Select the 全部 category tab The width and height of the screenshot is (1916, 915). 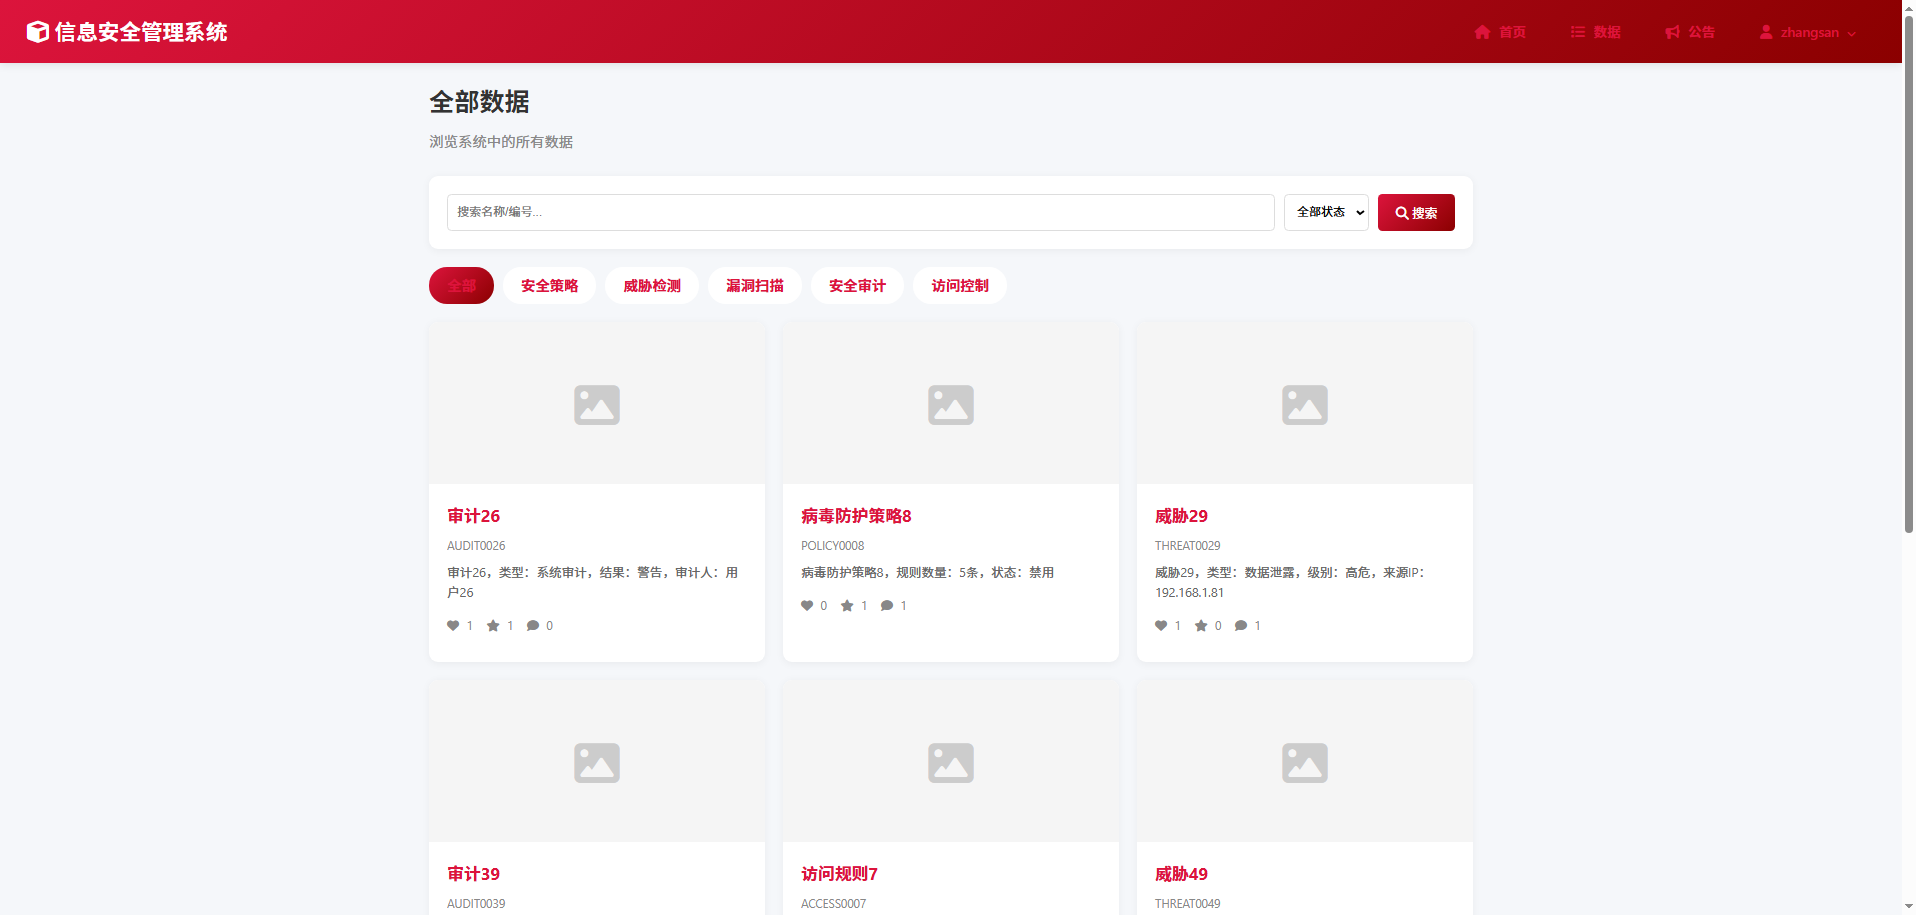(x=461, y=286)
